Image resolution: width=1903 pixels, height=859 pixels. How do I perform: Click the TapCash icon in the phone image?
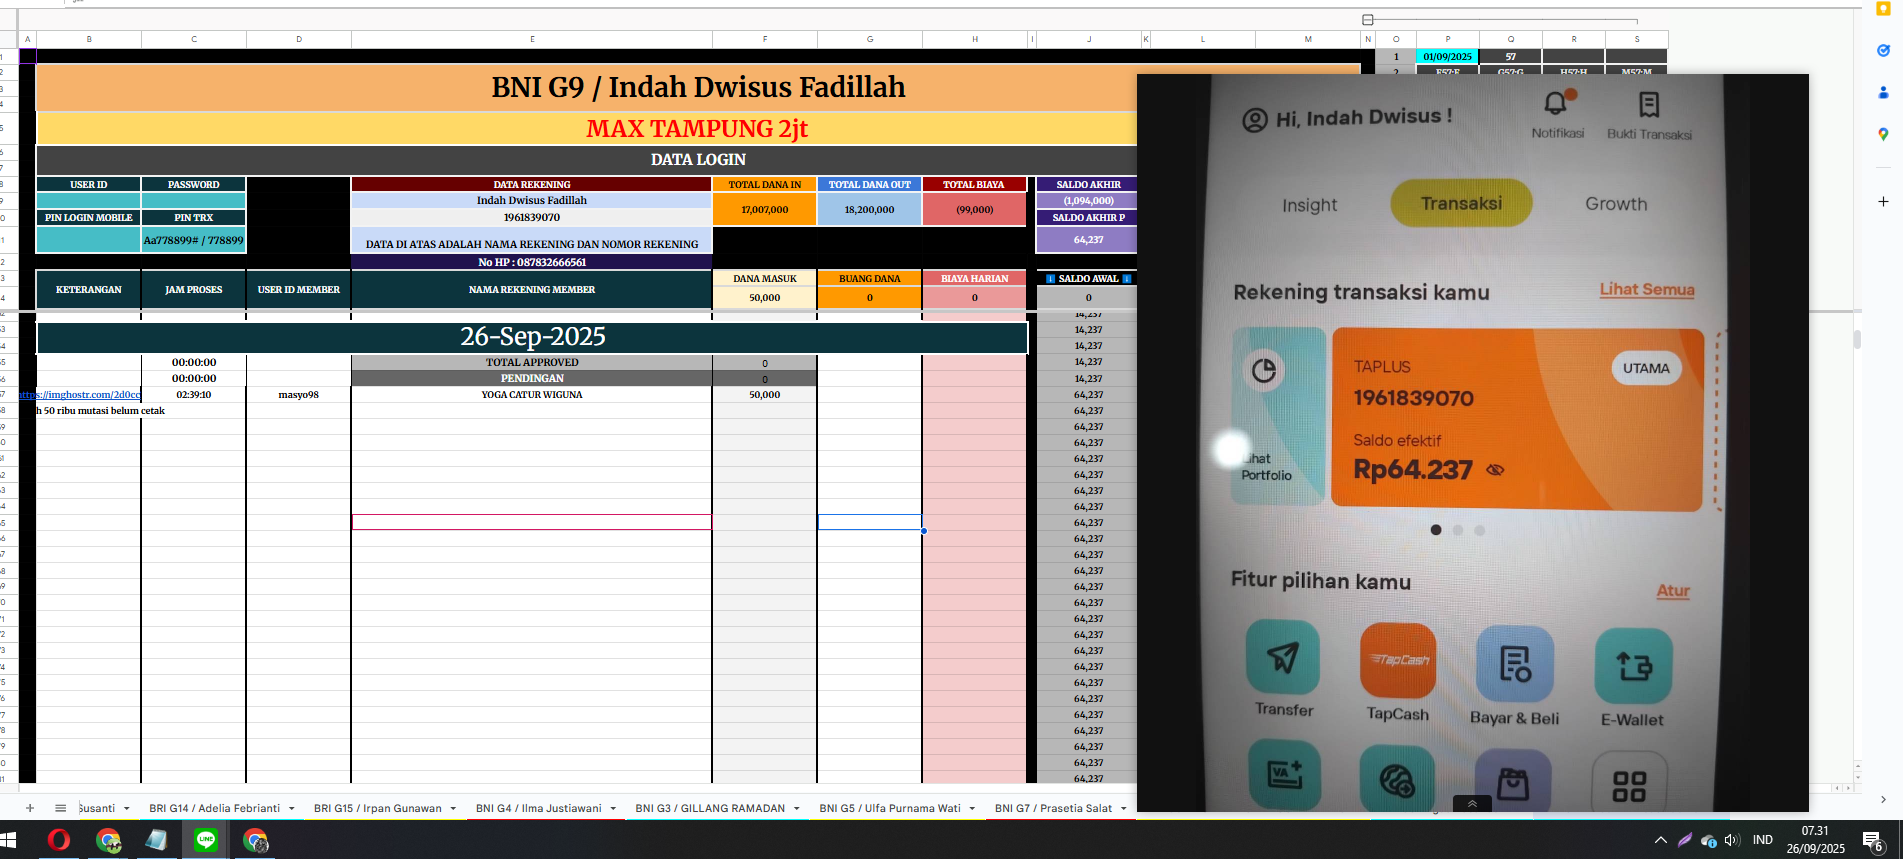click(x=1398, y=660)
